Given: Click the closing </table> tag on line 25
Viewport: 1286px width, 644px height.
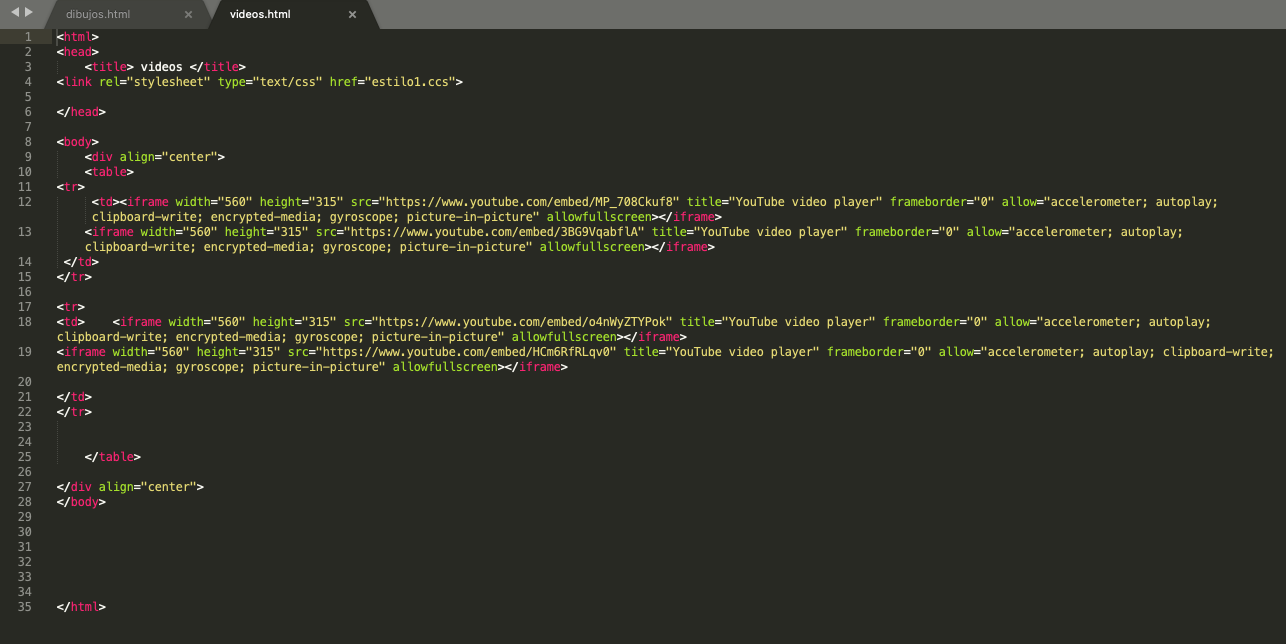Looking at the screenshot, I should (113, 457).
